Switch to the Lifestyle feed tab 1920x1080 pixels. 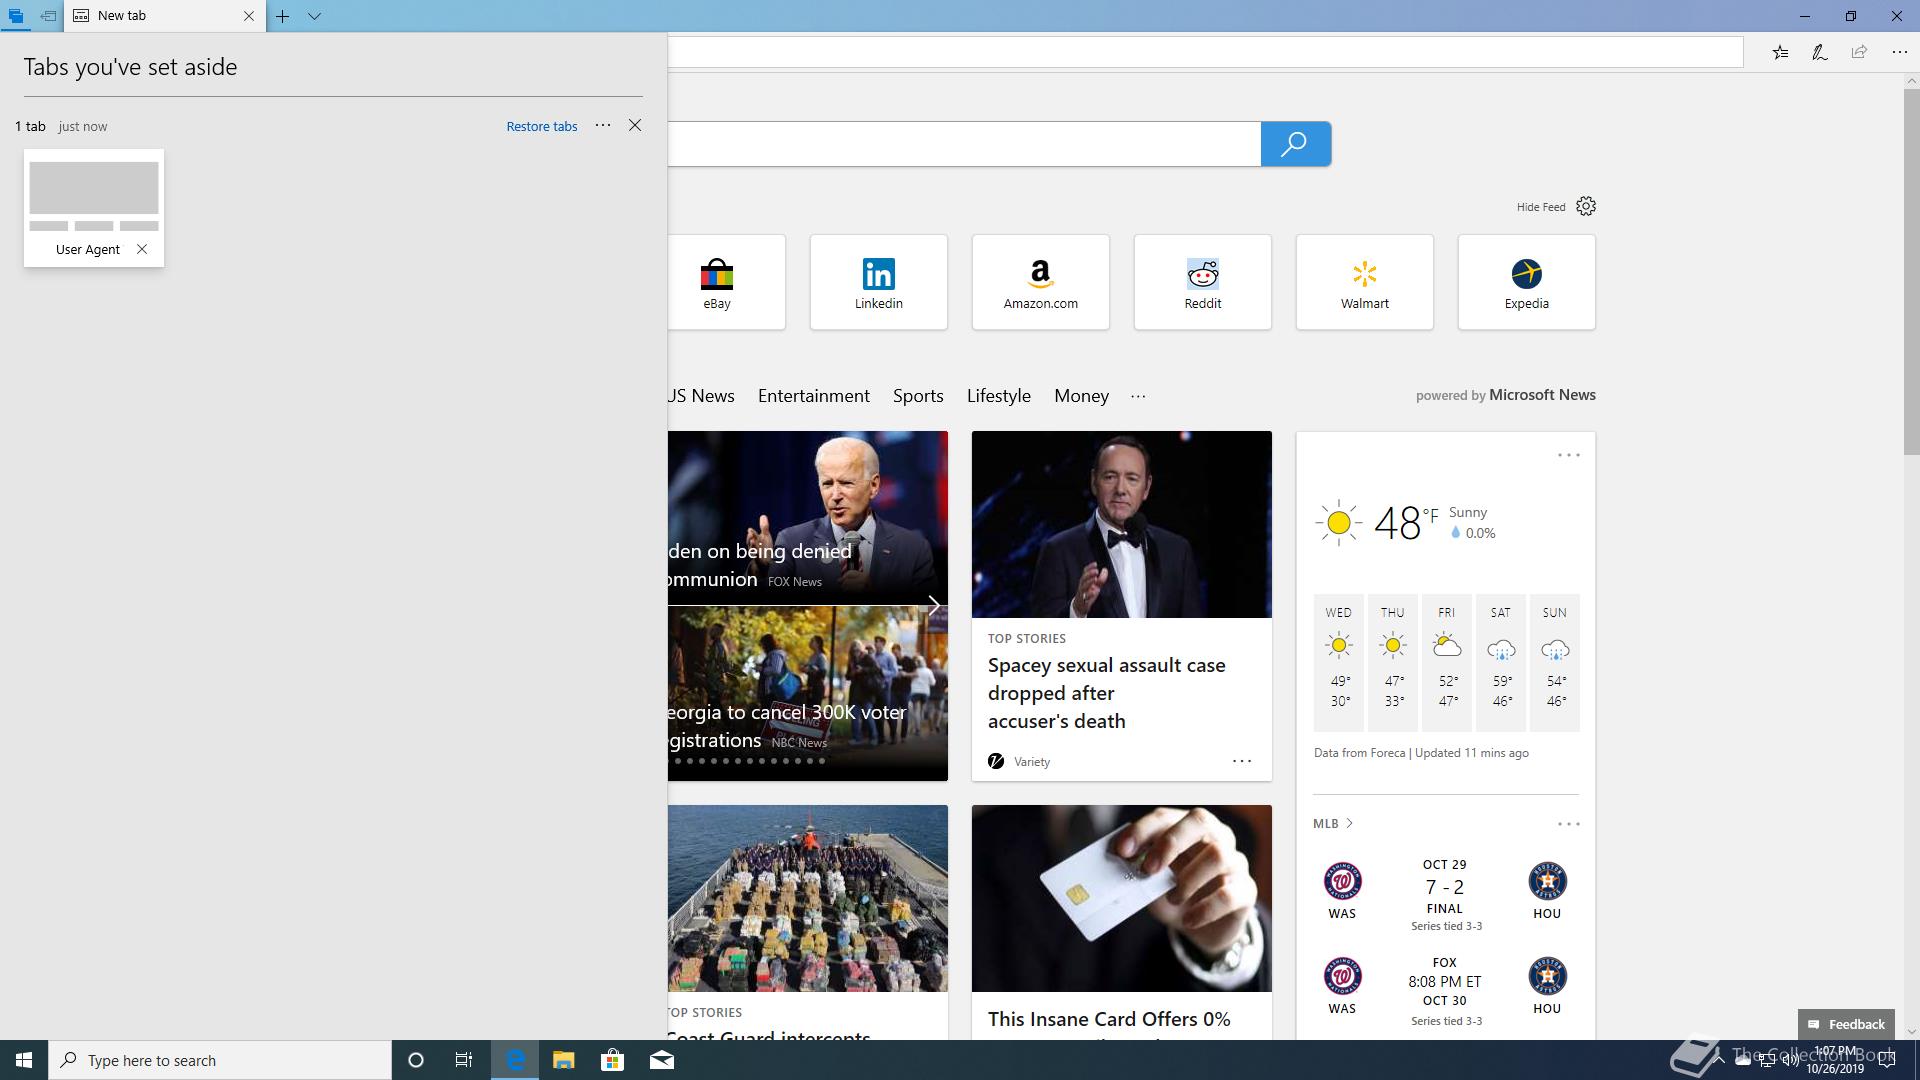(x=999, y=396)
